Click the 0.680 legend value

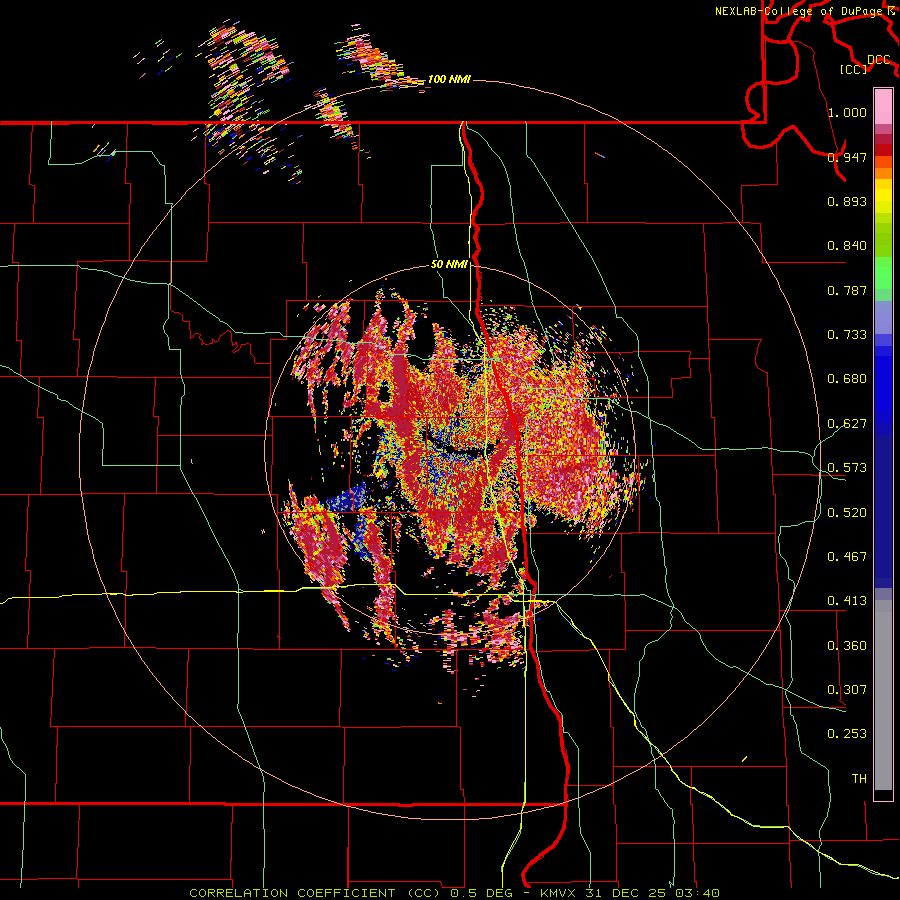pos(847,378)
